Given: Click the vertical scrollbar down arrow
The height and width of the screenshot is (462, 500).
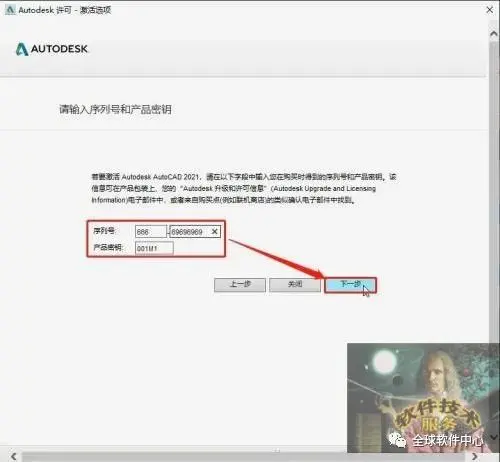Looking at the screenshot, I should click(x=494, y=437).
